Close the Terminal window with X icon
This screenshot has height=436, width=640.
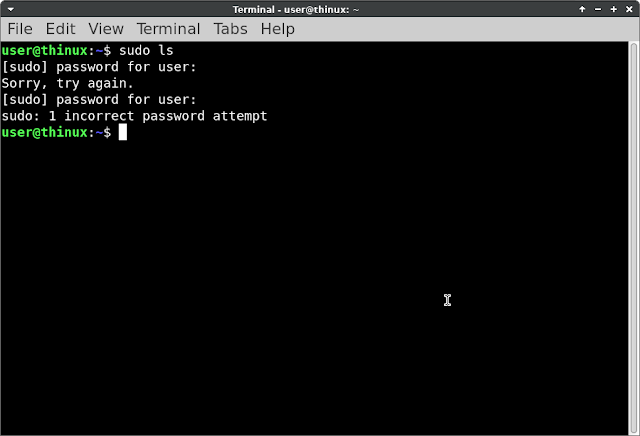tap(629, 9)
